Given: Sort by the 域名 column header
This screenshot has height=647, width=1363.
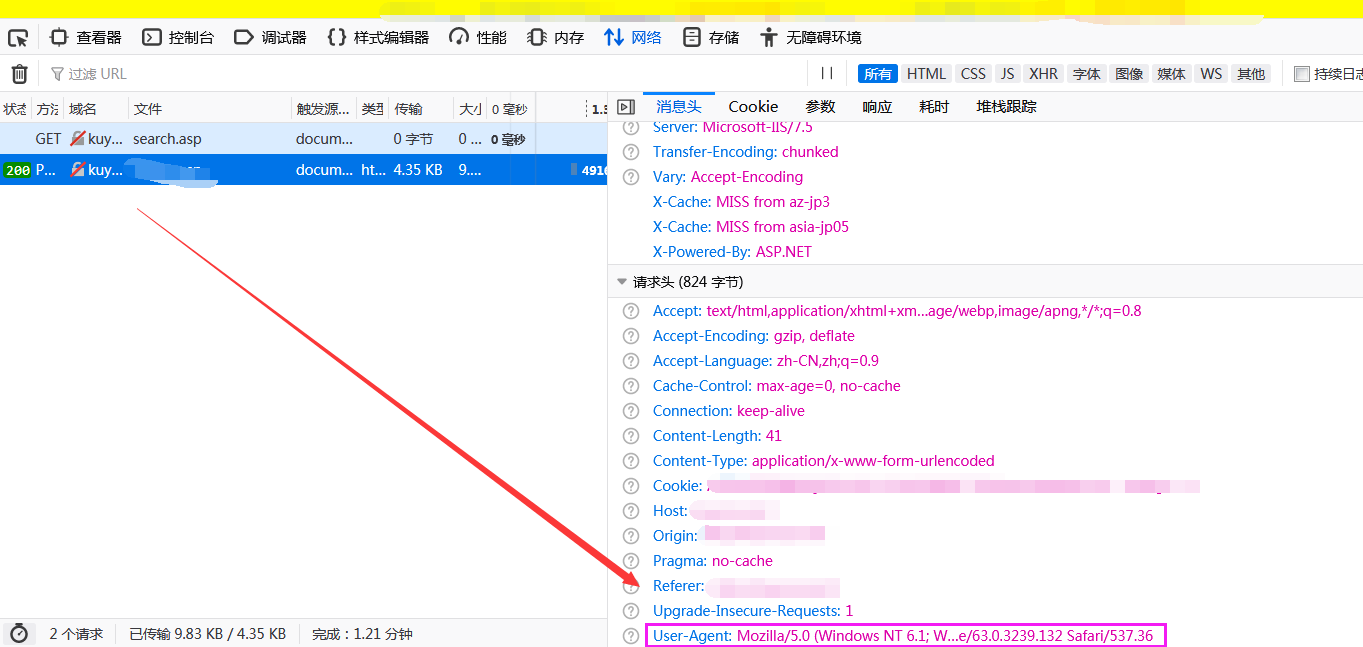Looking at the screenshot, I should tap(96, 109).
